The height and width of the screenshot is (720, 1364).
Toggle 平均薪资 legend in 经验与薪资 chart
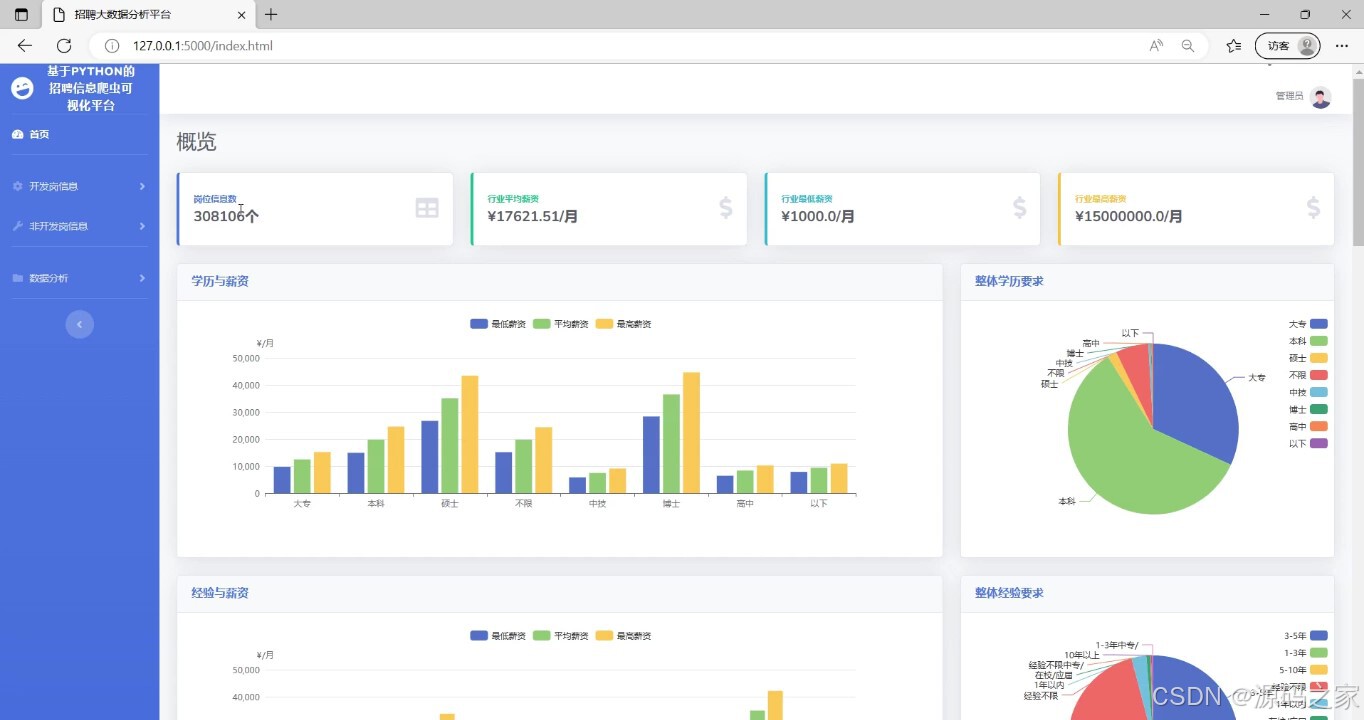(561, 636)
